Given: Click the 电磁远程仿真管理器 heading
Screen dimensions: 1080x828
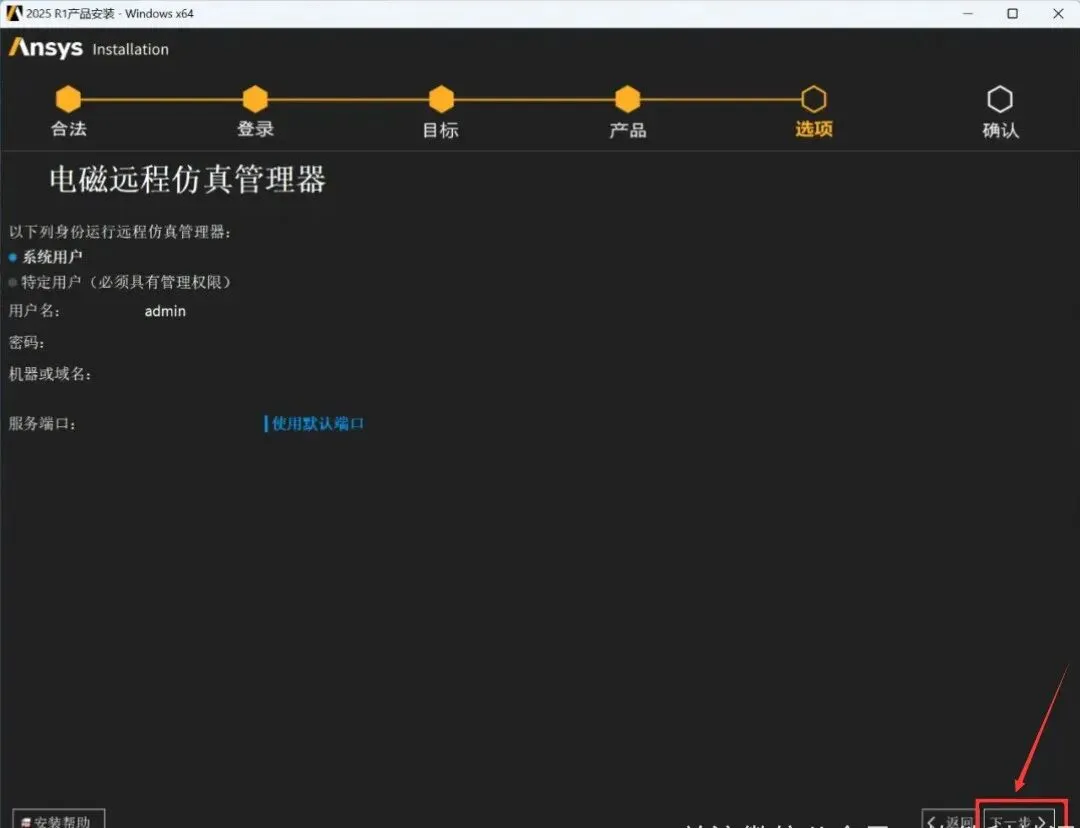Looking at the screenshot, I should click(187, 179).
